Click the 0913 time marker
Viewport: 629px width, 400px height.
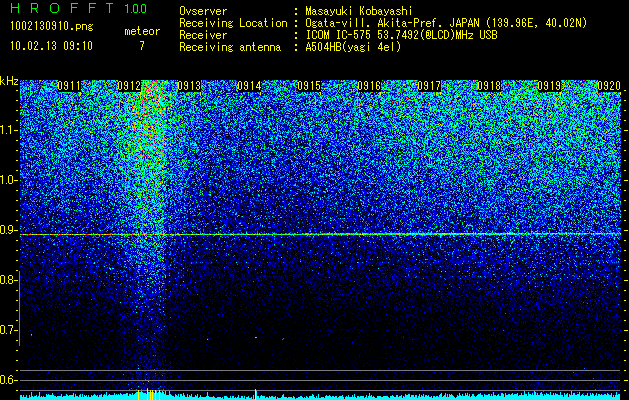(x=189, y=86)
